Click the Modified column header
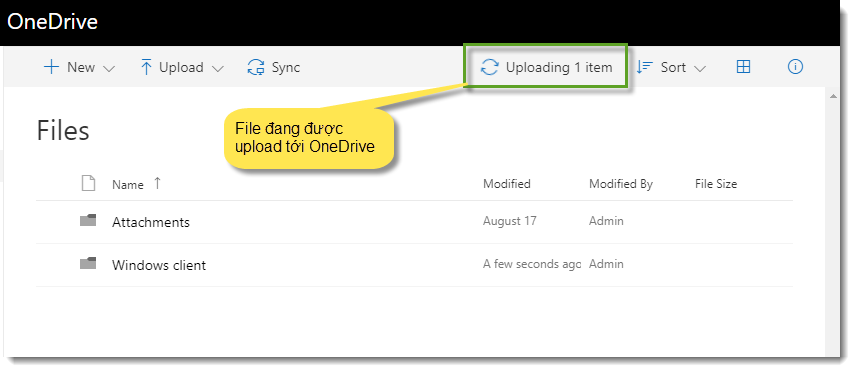The width and height of the screenshot is (855, 372). pos(507,184)
